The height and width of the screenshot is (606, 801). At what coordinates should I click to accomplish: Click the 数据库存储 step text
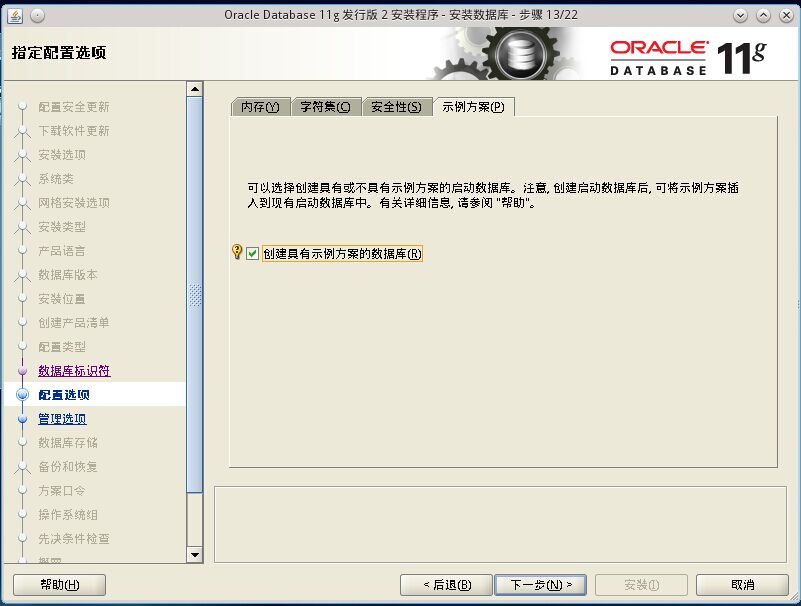tap(68, 442)
